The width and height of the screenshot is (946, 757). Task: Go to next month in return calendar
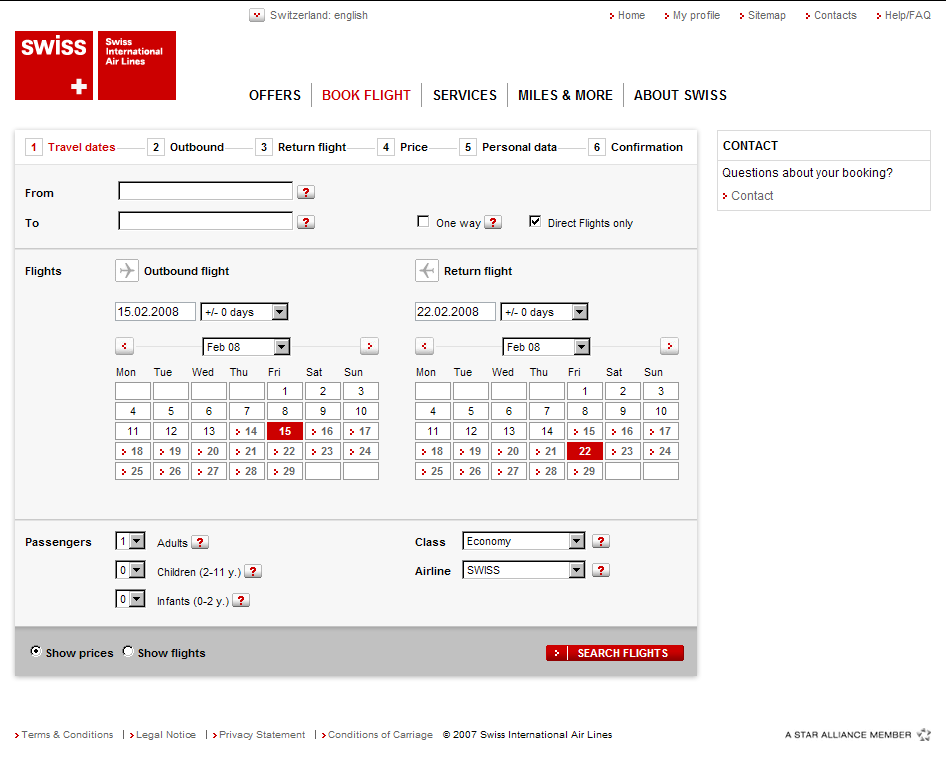[x=669, y=346]
